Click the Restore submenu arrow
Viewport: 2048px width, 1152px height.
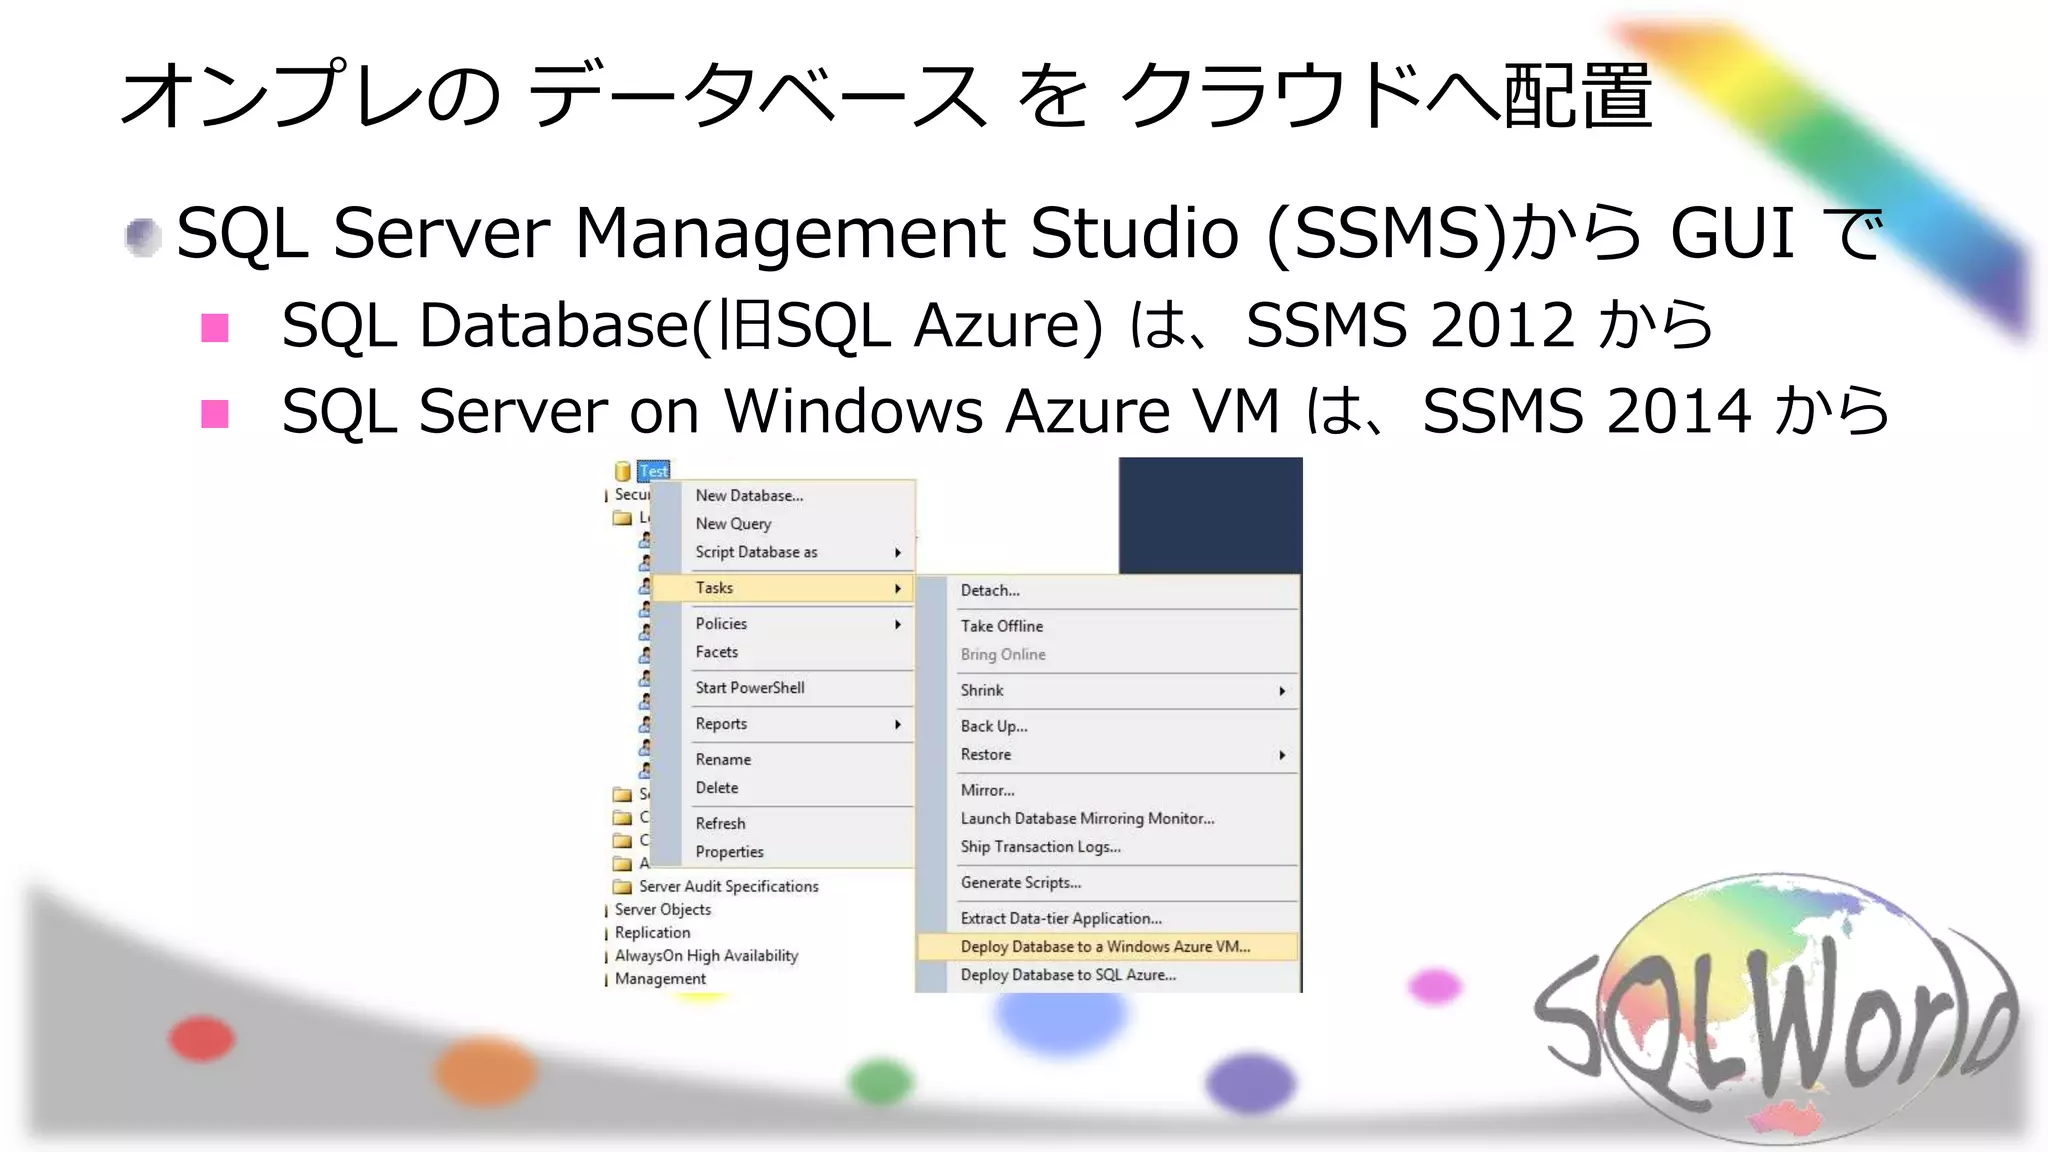1282,755
